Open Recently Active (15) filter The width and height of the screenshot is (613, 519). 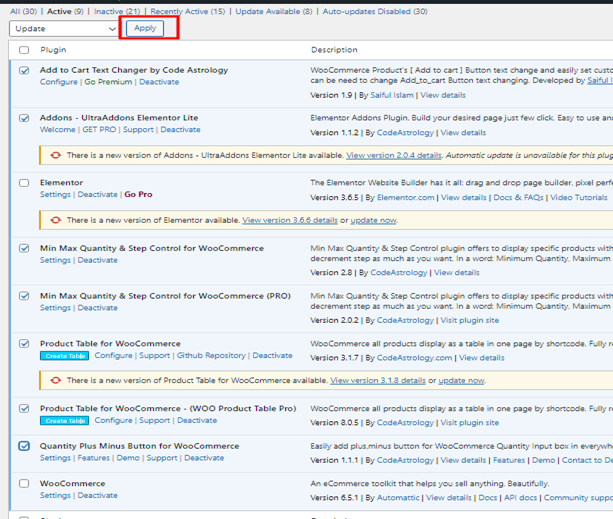pos(188,11)
